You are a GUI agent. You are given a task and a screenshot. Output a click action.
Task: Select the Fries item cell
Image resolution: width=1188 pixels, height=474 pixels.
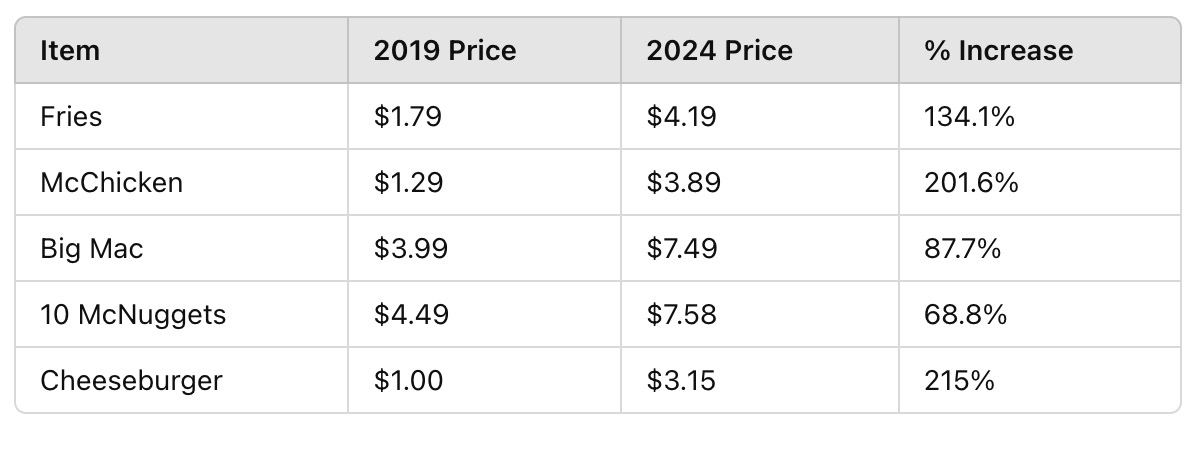[x=71, y=117]
